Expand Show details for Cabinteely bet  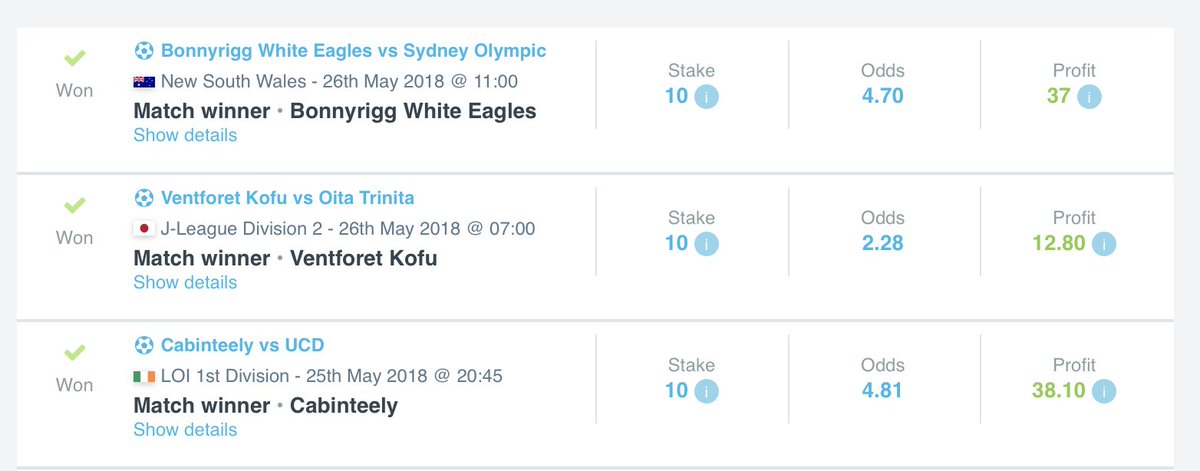(x=185, y=430)
